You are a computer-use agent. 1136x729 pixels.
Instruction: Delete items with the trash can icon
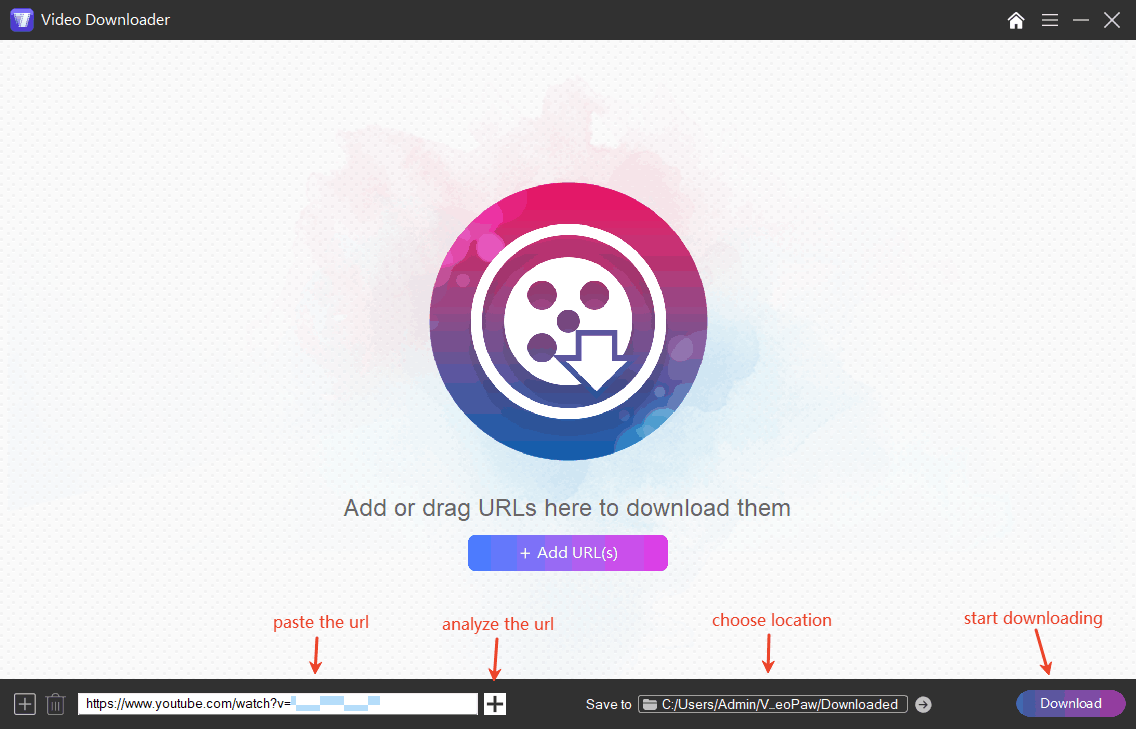point(56,704)
